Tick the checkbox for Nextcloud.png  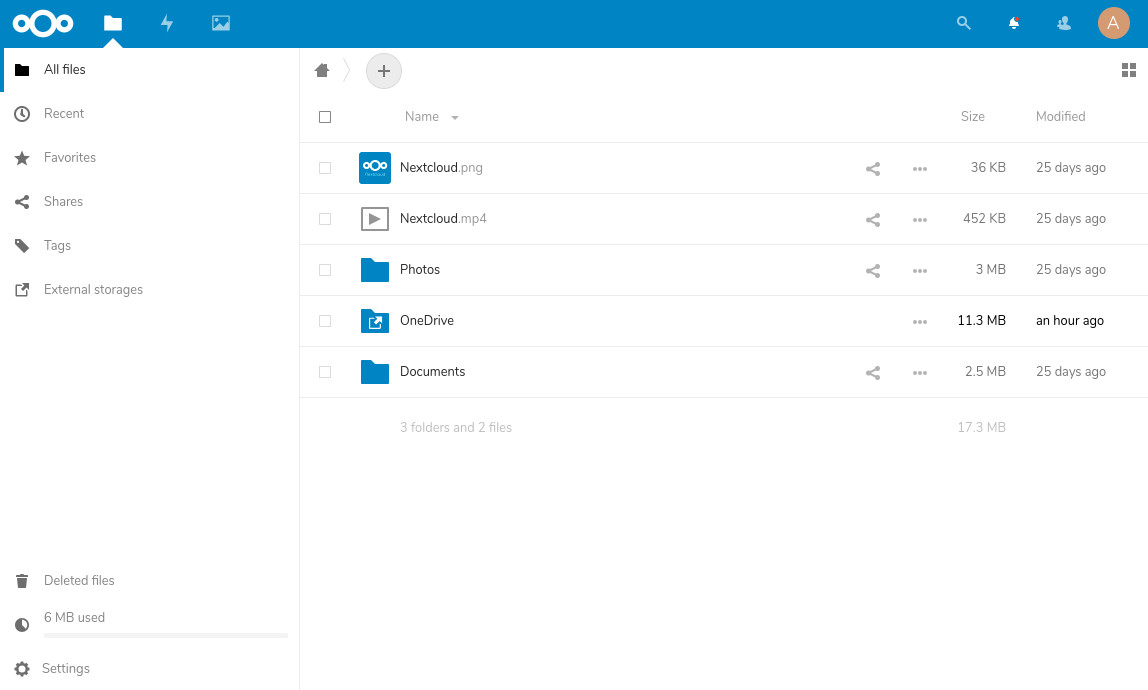coord(325,168)
